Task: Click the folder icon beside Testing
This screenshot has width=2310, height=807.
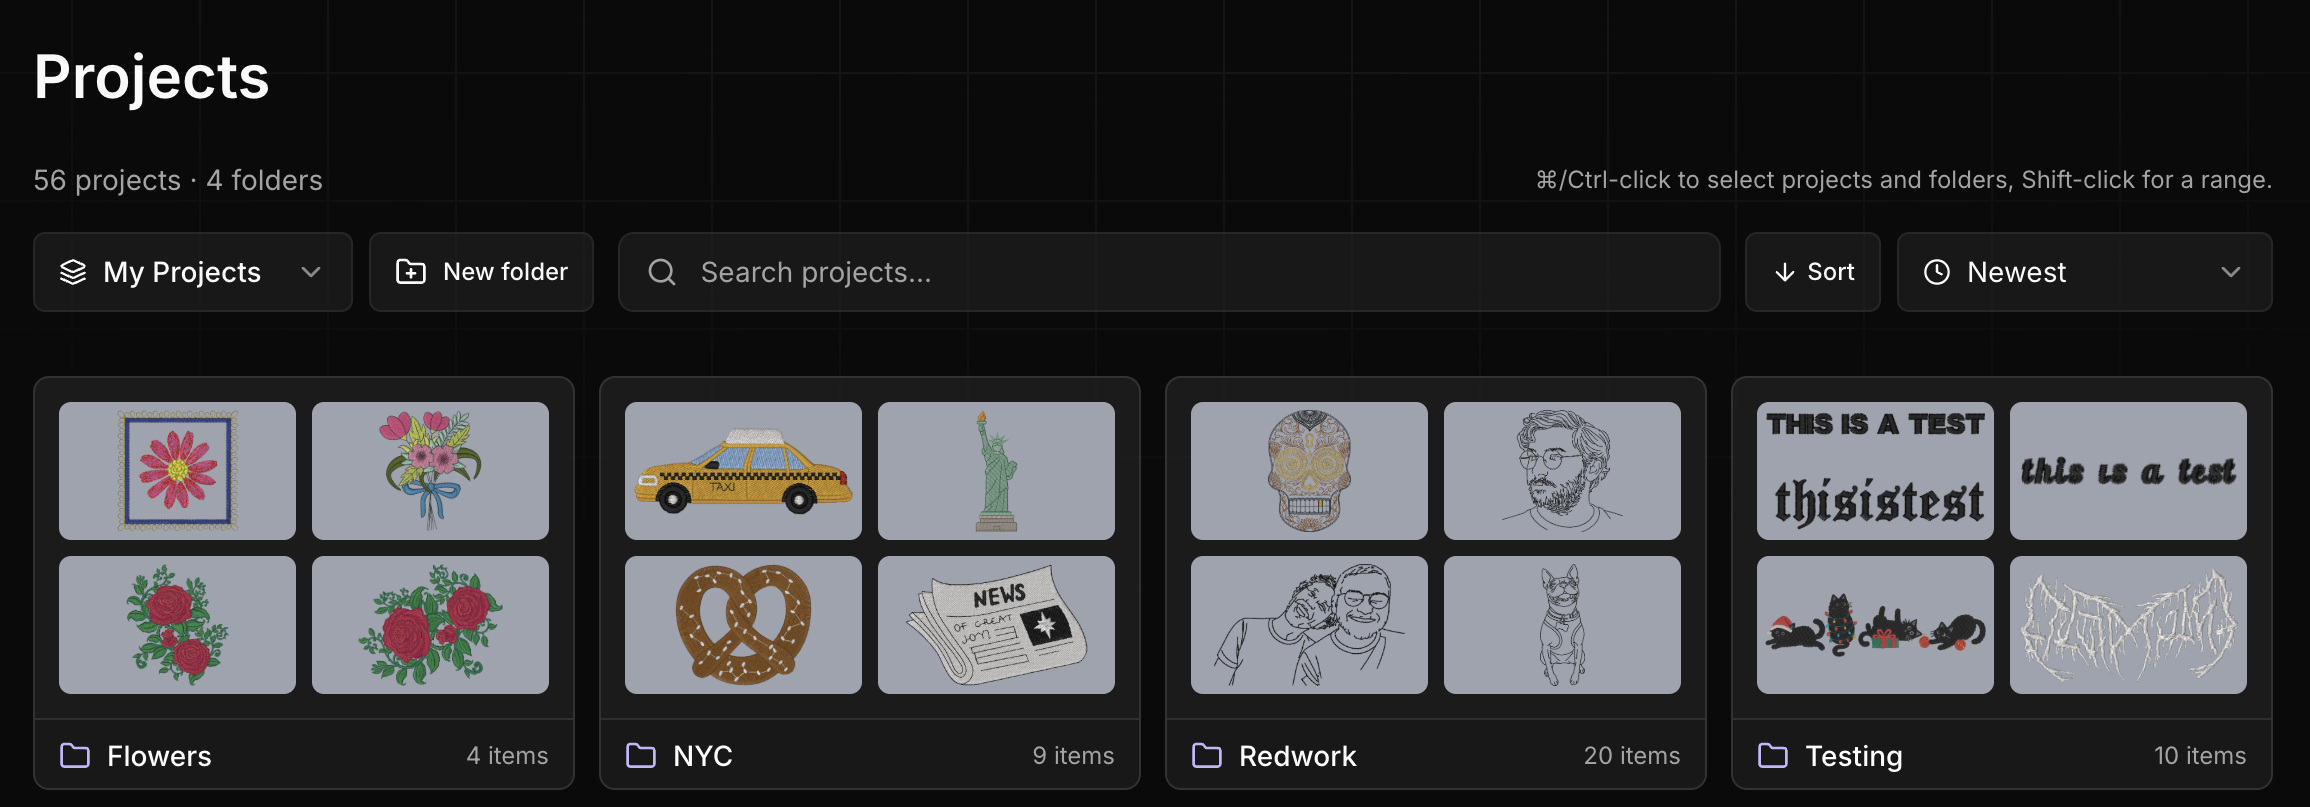Action: click(x=1773, y=755)
